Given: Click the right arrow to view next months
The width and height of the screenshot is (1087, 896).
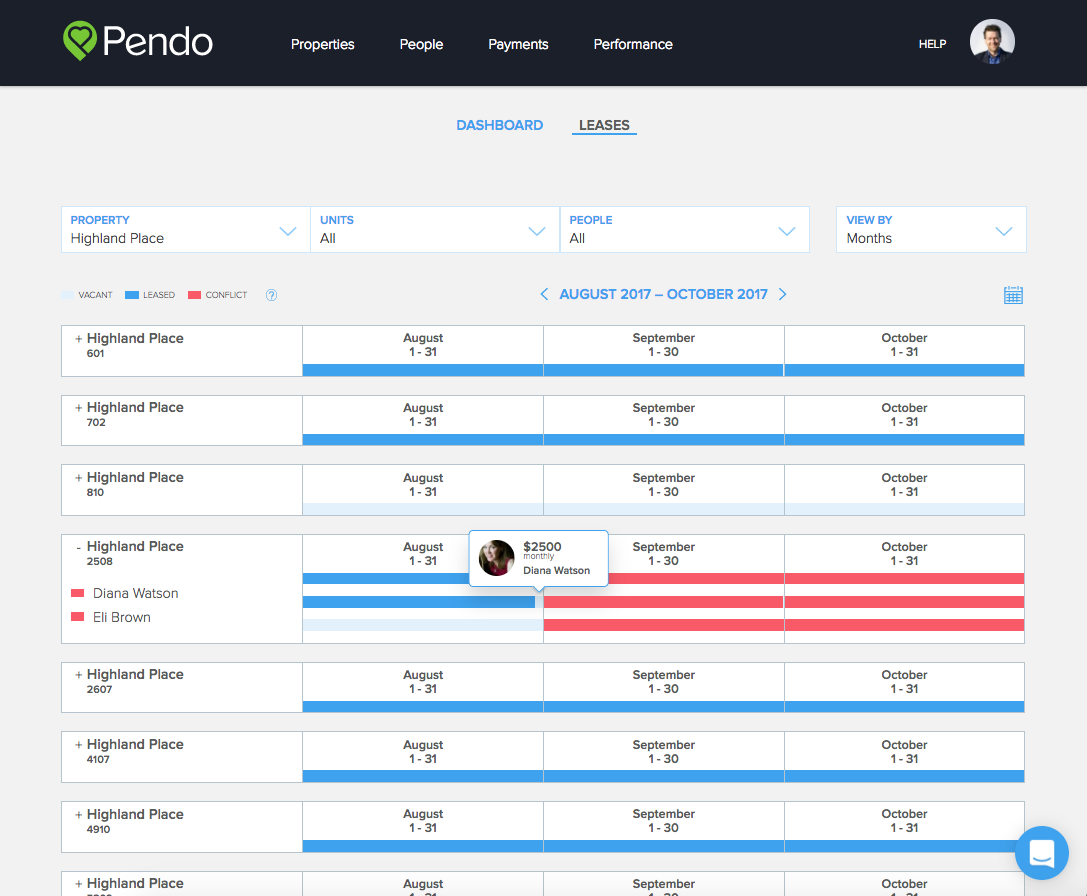Looking at the screenshot, I should point(783,294).
